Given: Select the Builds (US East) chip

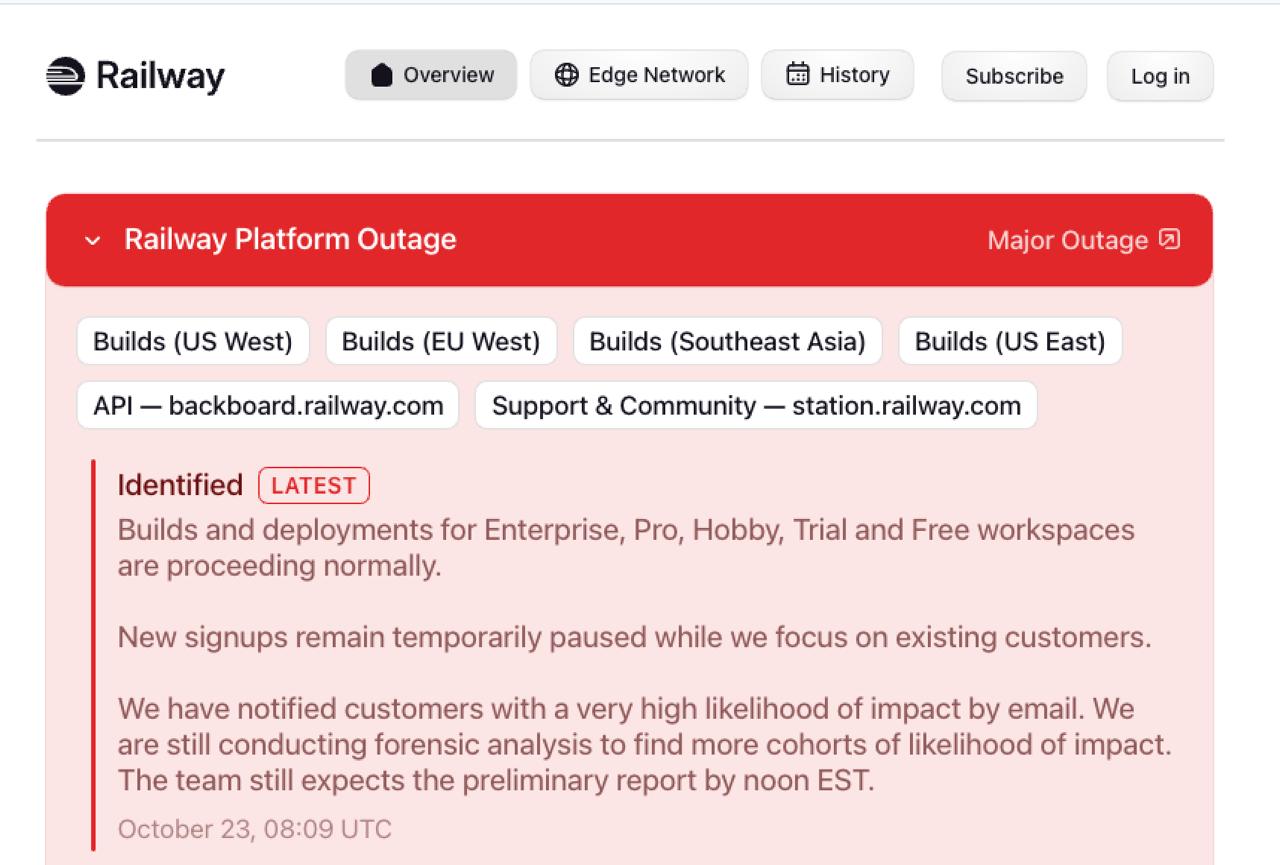Looking at the screenshot, I should click(x=1010, y=341).
